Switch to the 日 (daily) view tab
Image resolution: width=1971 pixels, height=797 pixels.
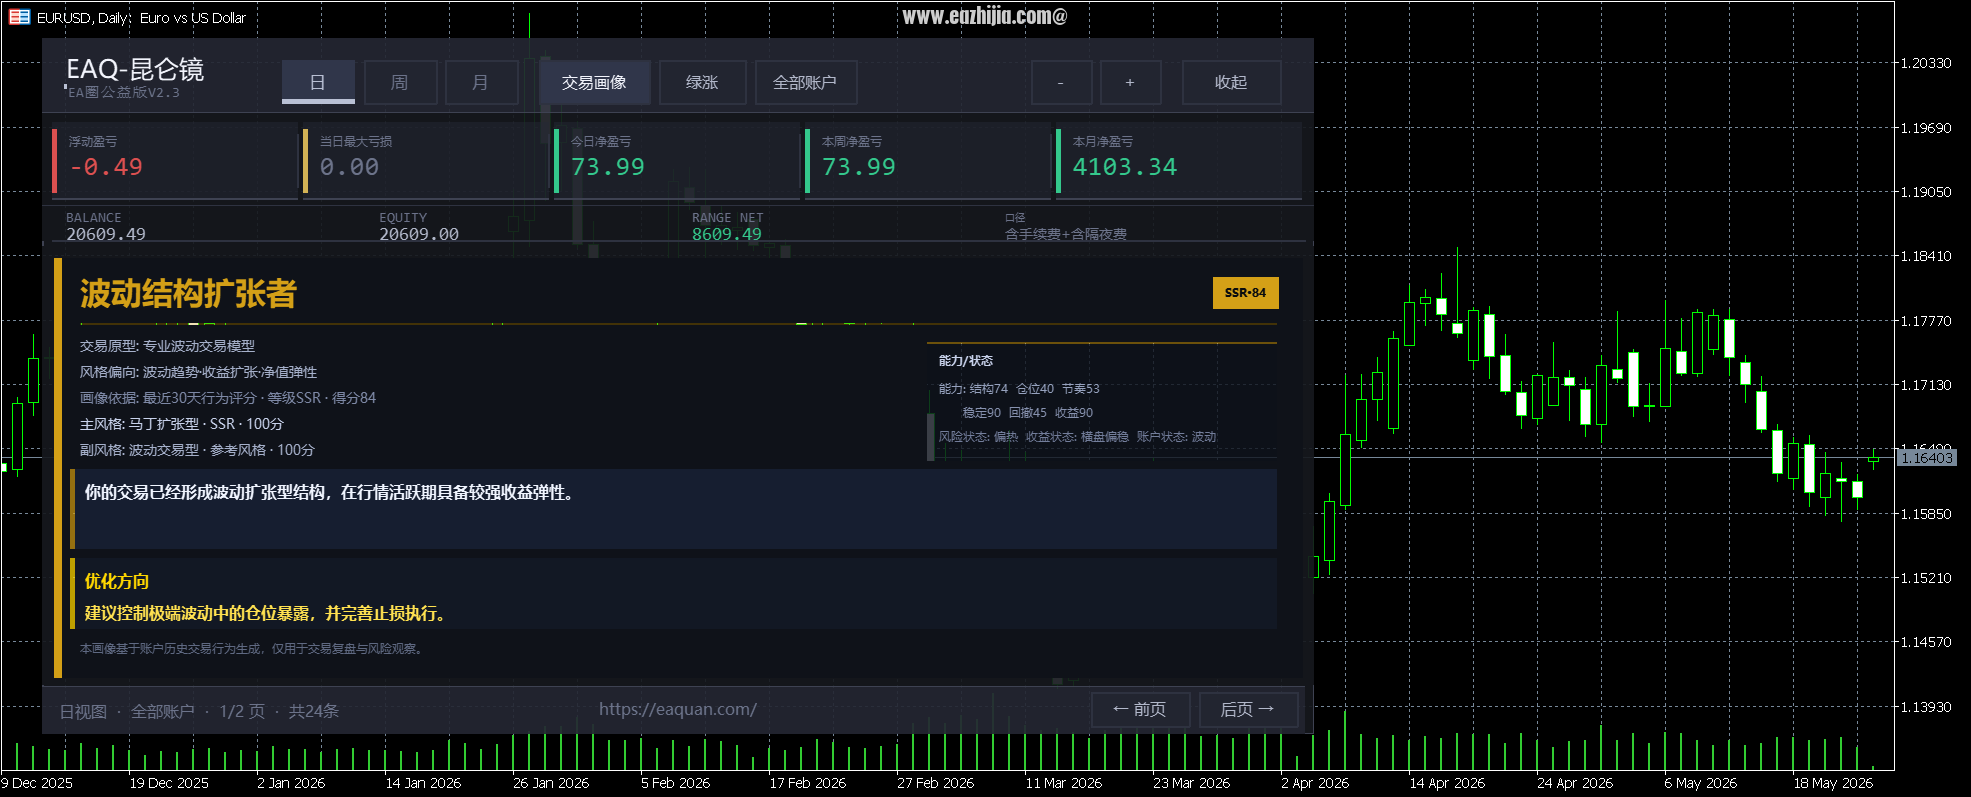point(318,82)
